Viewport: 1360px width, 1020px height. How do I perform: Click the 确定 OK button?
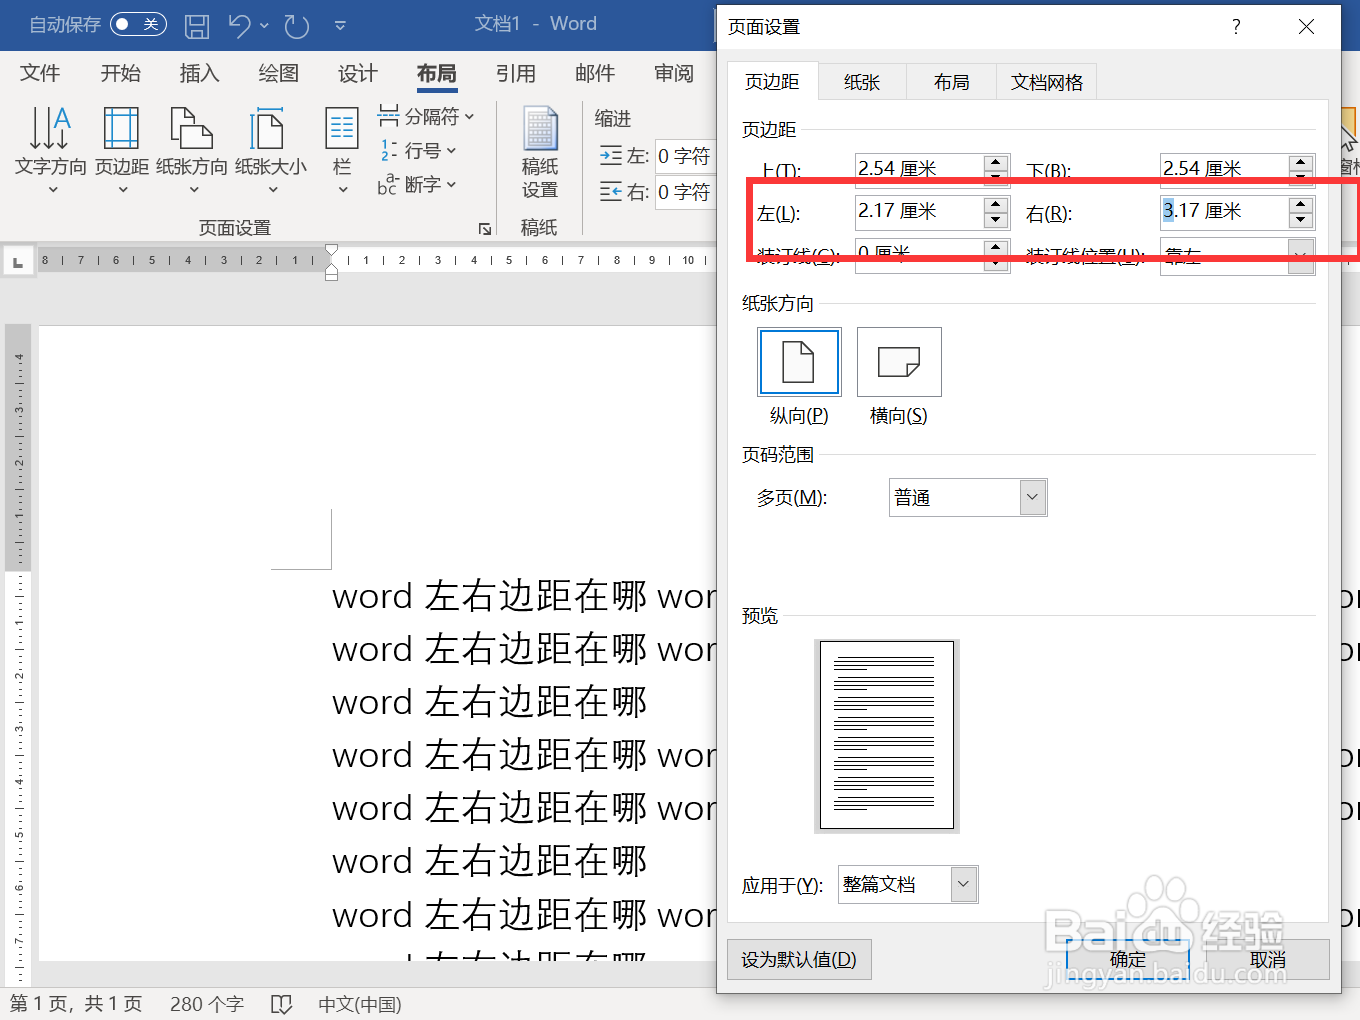click(1128, 960)
